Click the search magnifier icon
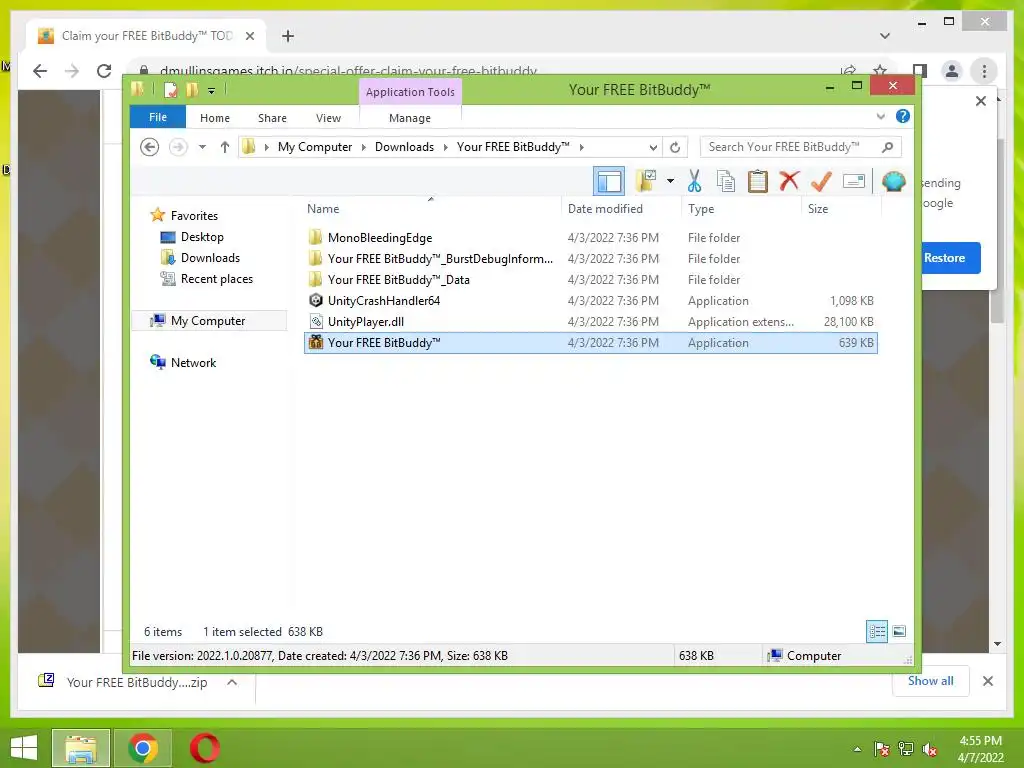The width and height of the screenshot is (1024, 768). (x=887, y=147)
